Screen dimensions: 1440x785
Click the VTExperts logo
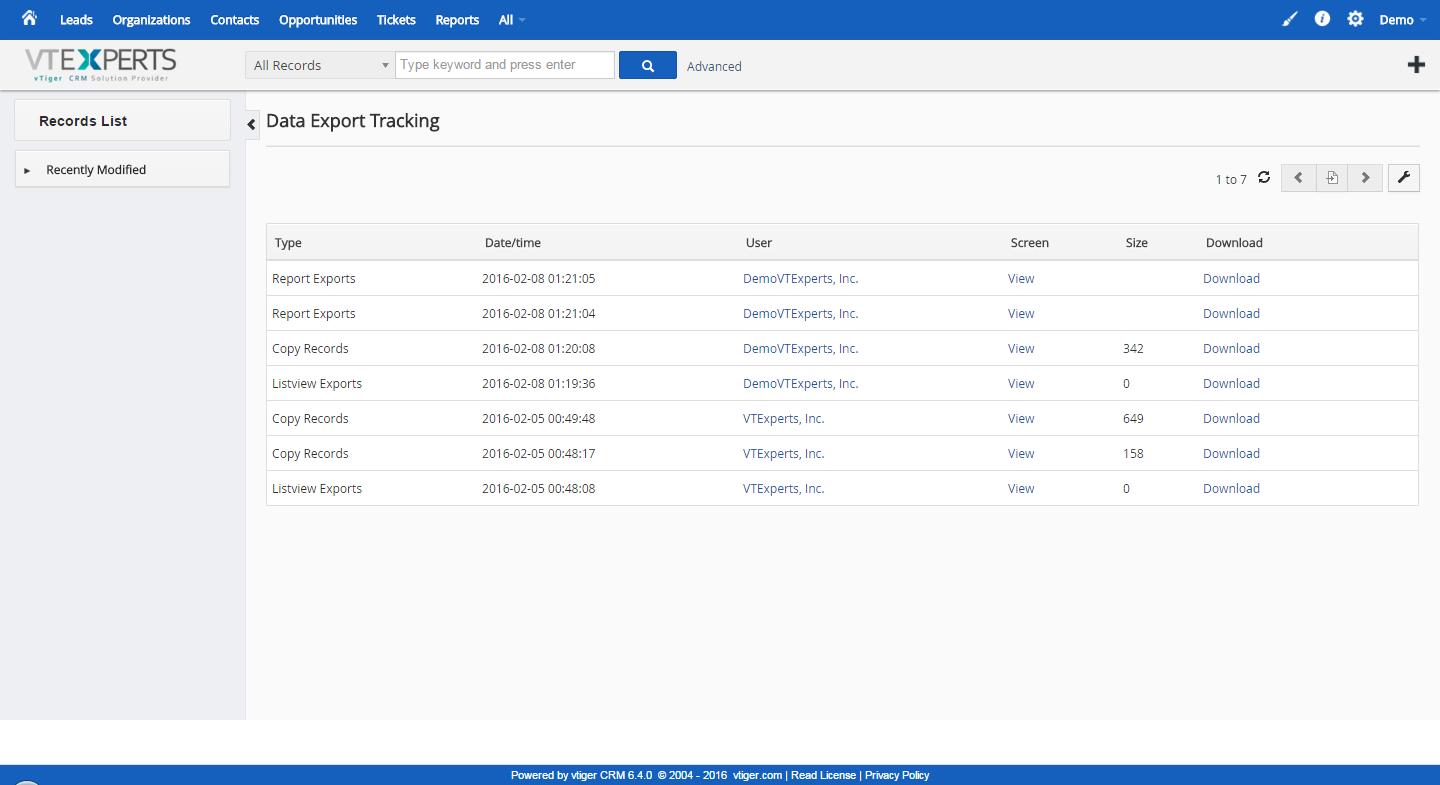tap(100, 65)
